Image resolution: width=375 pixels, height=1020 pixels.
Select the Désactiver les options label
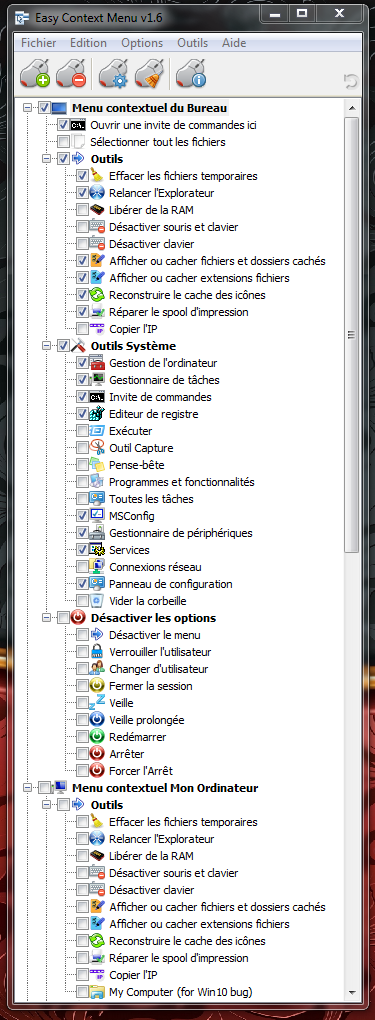coord(154,618)
